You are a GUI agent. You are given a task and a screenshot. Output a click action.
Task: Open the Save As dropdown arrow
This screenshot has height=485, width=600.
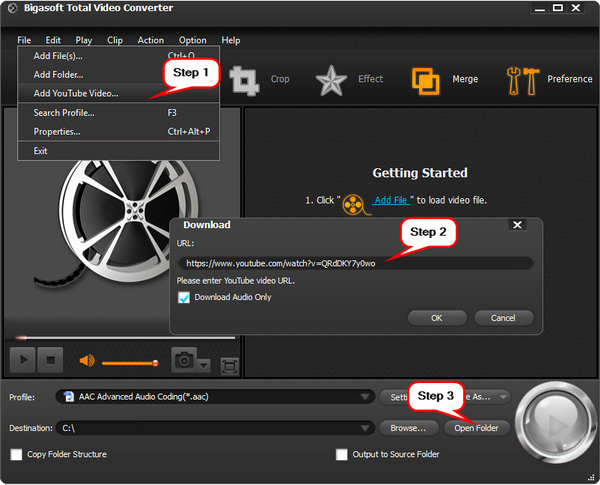[503, 397]
